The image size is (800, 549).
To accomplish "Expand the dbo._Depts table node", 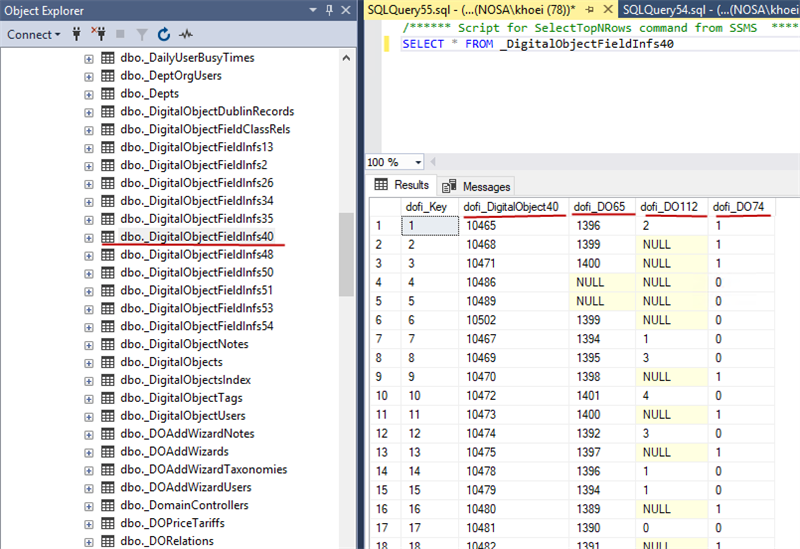I will (89, 94).
